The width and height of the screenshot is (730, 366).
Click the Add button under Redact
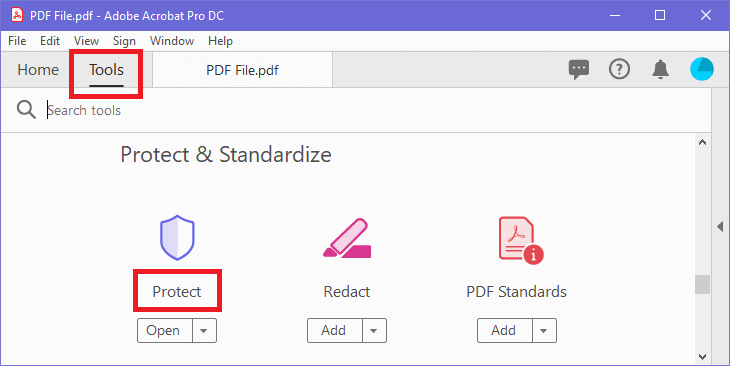[335, 331]
